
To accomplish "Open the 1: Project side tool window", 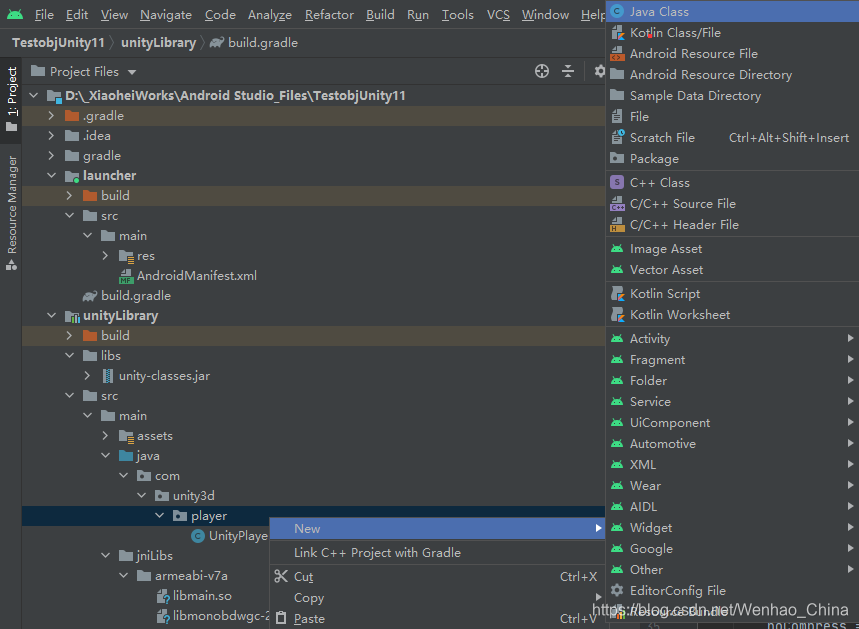I will pos(12,99).
